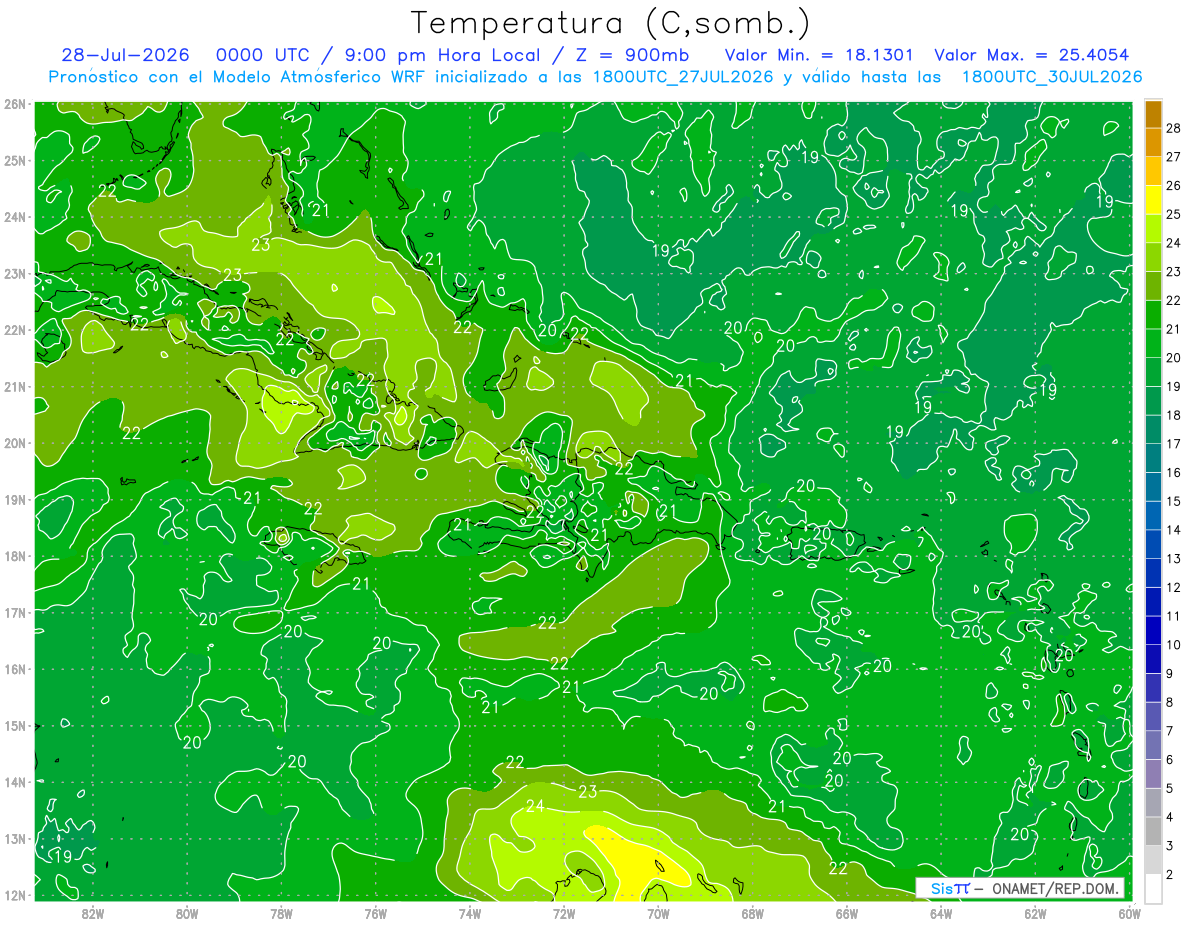Click the '70W' longitude axis label
The image size is (1200, 927).
pyautogui.click(x=658, y=912)
